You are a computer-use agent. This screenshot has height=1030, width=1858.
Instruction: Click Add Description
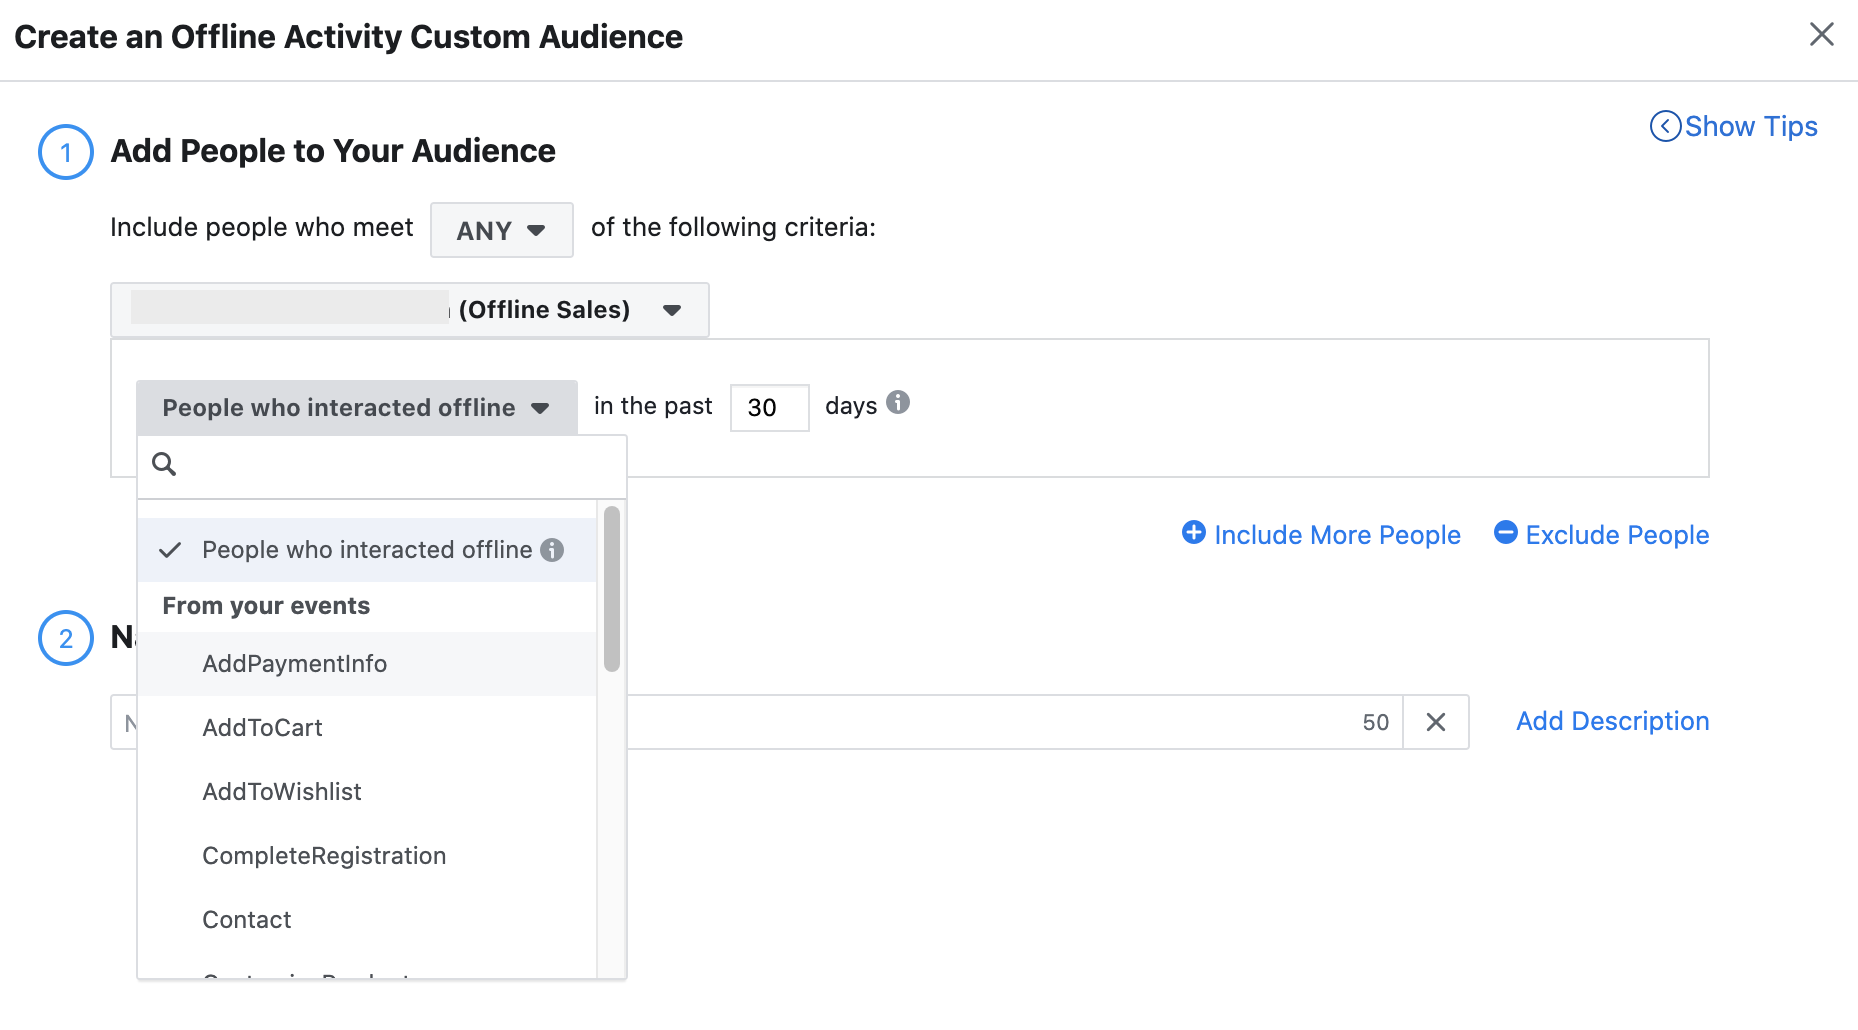(1611, 721)
